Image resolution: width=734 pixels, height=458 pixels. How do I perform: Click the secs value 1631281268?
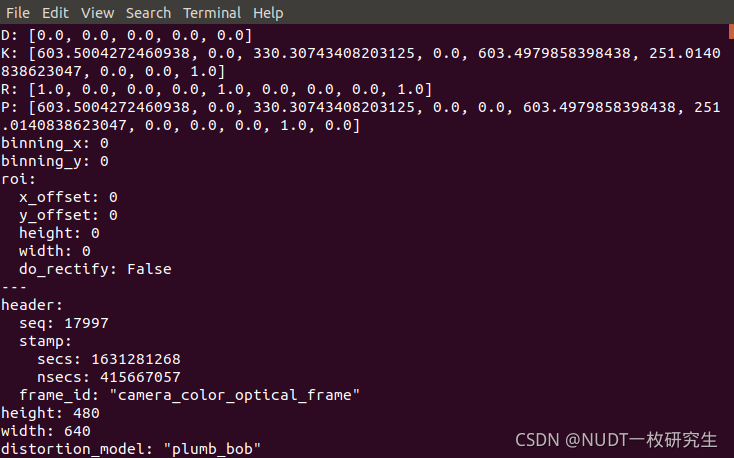(136, 359)
